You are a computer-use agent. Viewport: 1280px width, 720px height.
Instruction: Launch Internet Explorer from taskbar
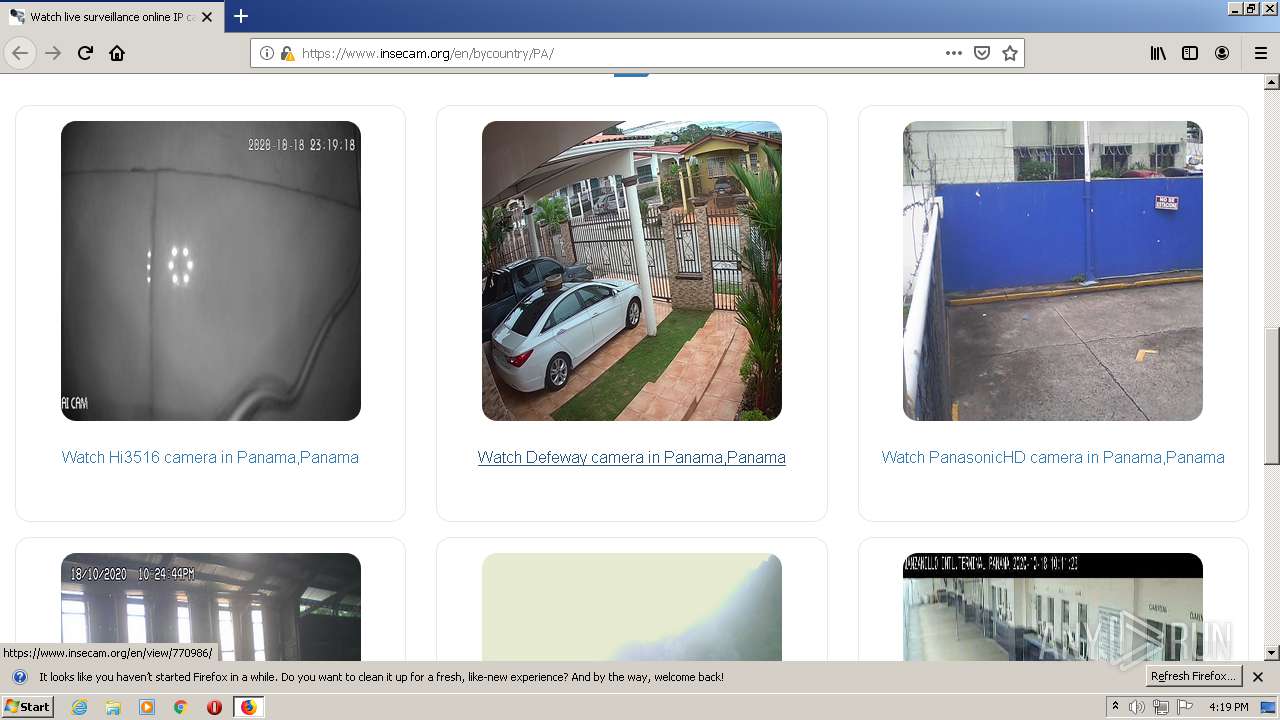pyautogui.click(x=79, y=707)
